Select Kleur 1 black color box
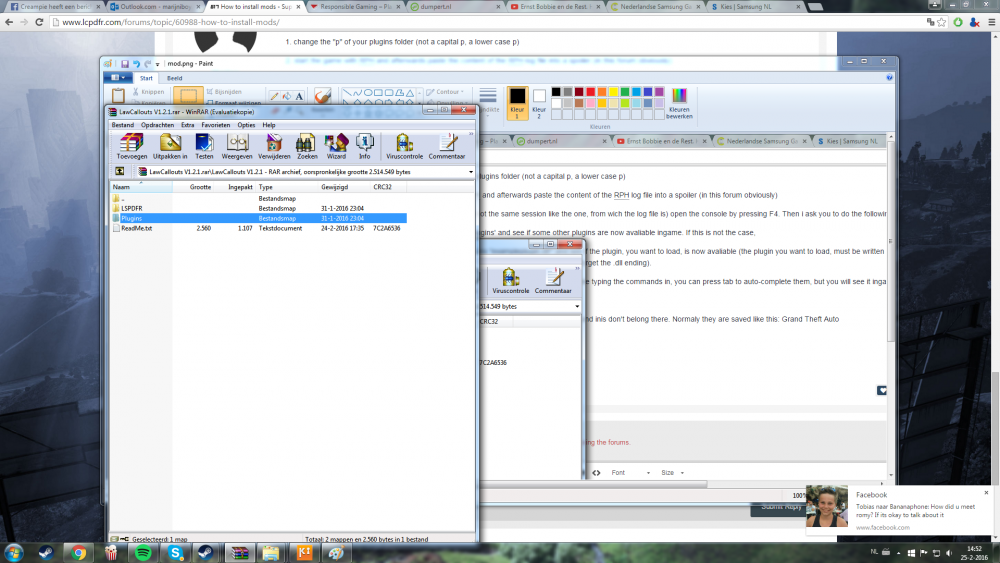 [517, 103]
